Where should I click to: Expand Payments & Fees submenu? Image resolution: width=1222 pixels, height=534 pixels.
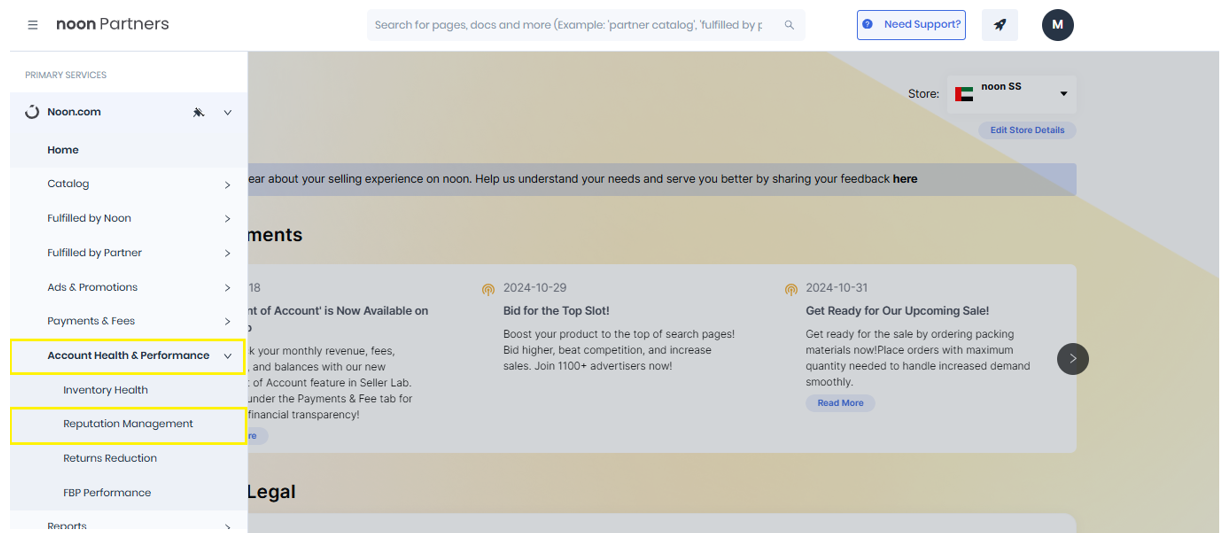click(x=228, y=322)
